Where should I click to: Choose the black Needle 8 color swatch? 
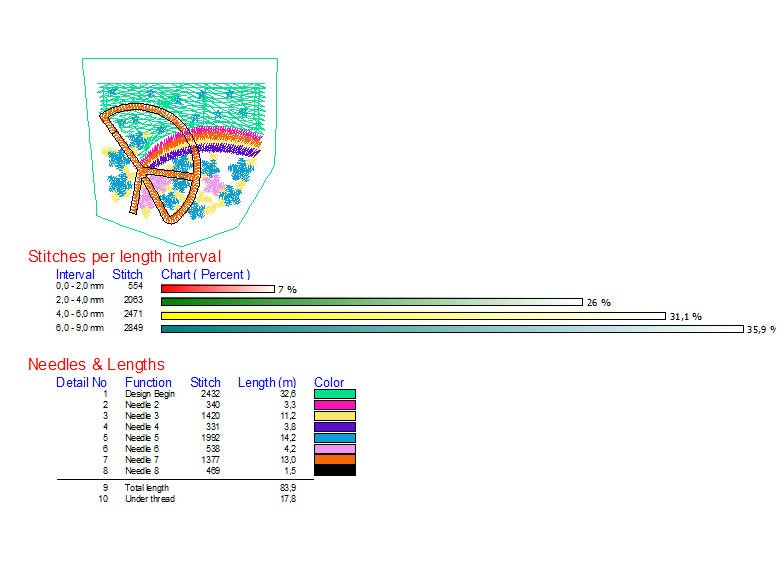click(335, 470)
